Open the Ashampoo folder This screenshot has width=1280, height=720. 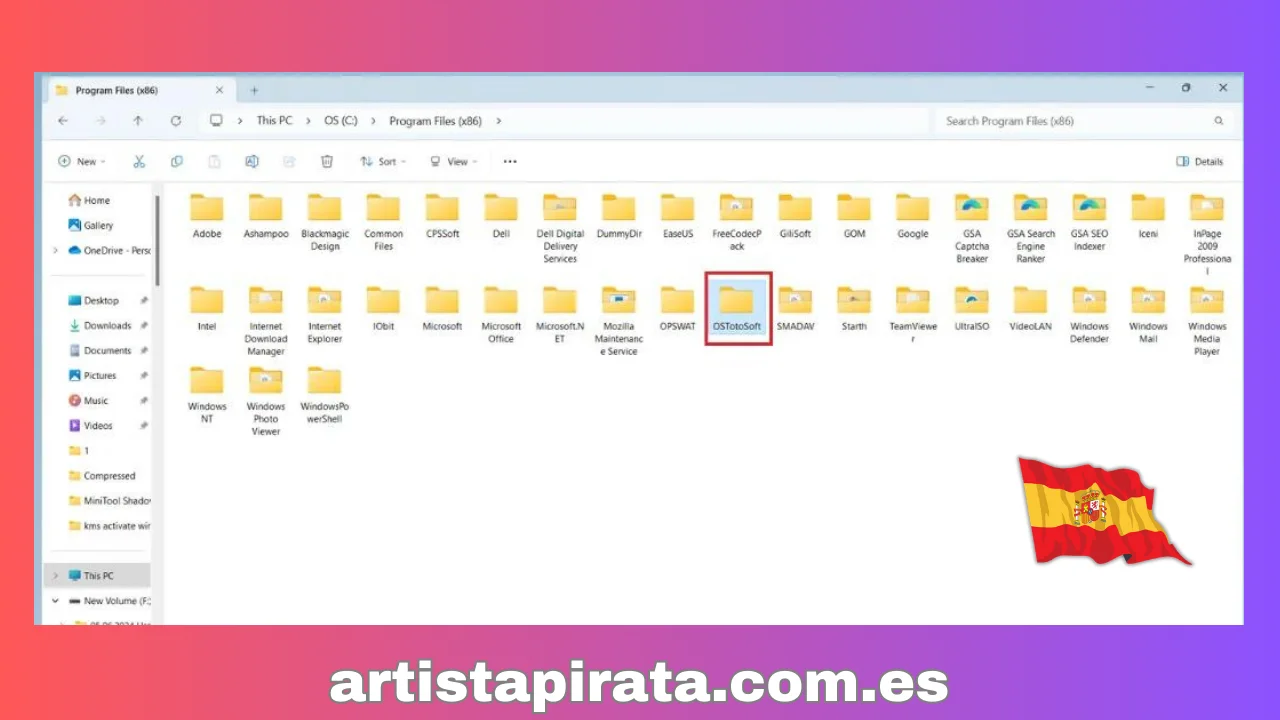266,216
